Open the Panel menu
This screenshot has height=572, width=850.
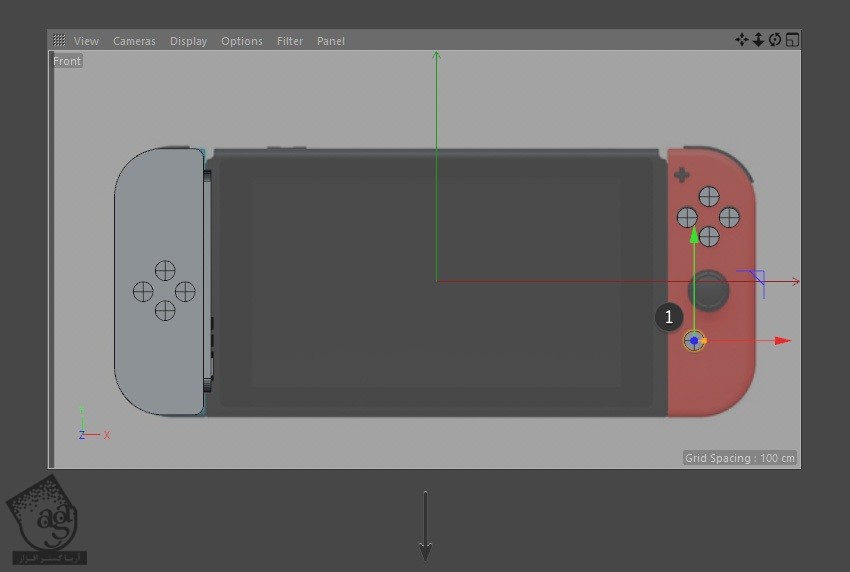pyautogui.click(x=331, y=41)
